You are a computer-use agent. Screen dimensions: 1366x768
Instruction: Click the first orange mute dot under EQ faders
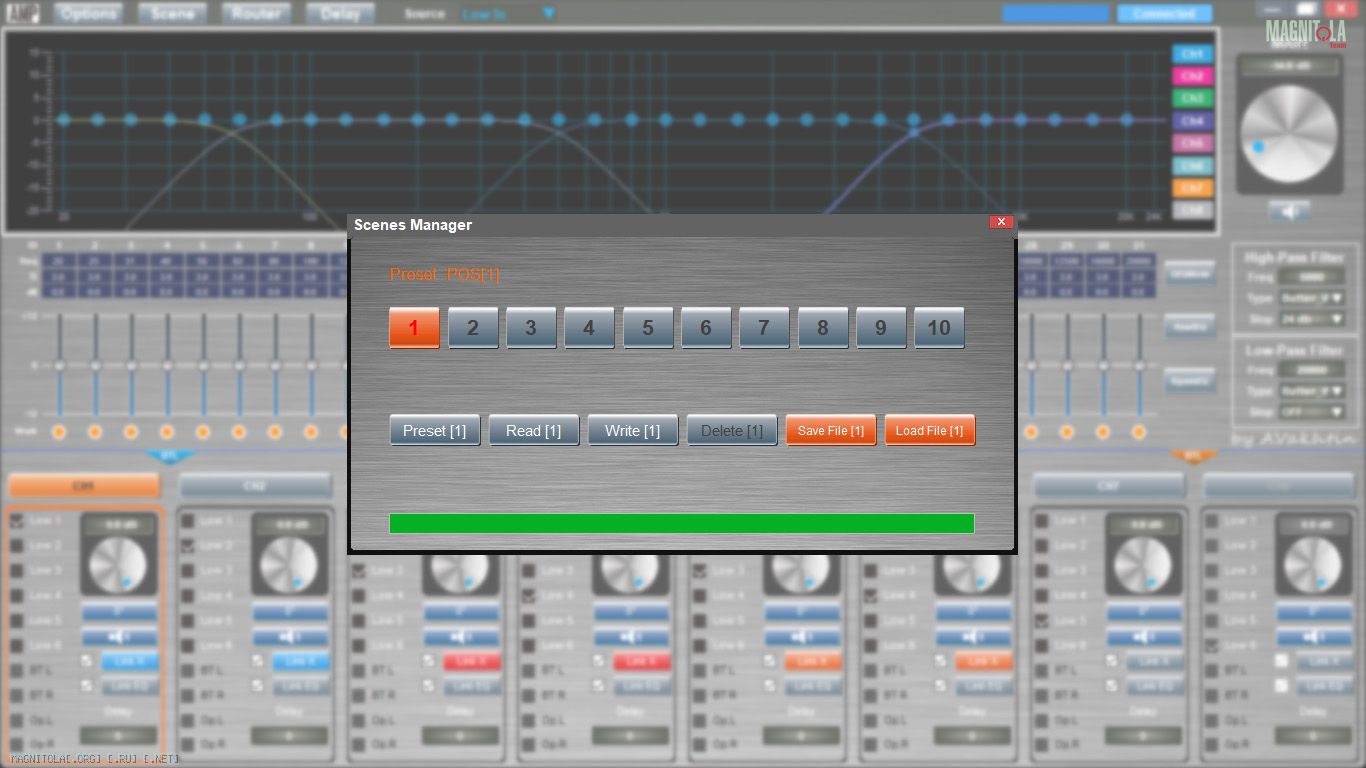[59, 432]
